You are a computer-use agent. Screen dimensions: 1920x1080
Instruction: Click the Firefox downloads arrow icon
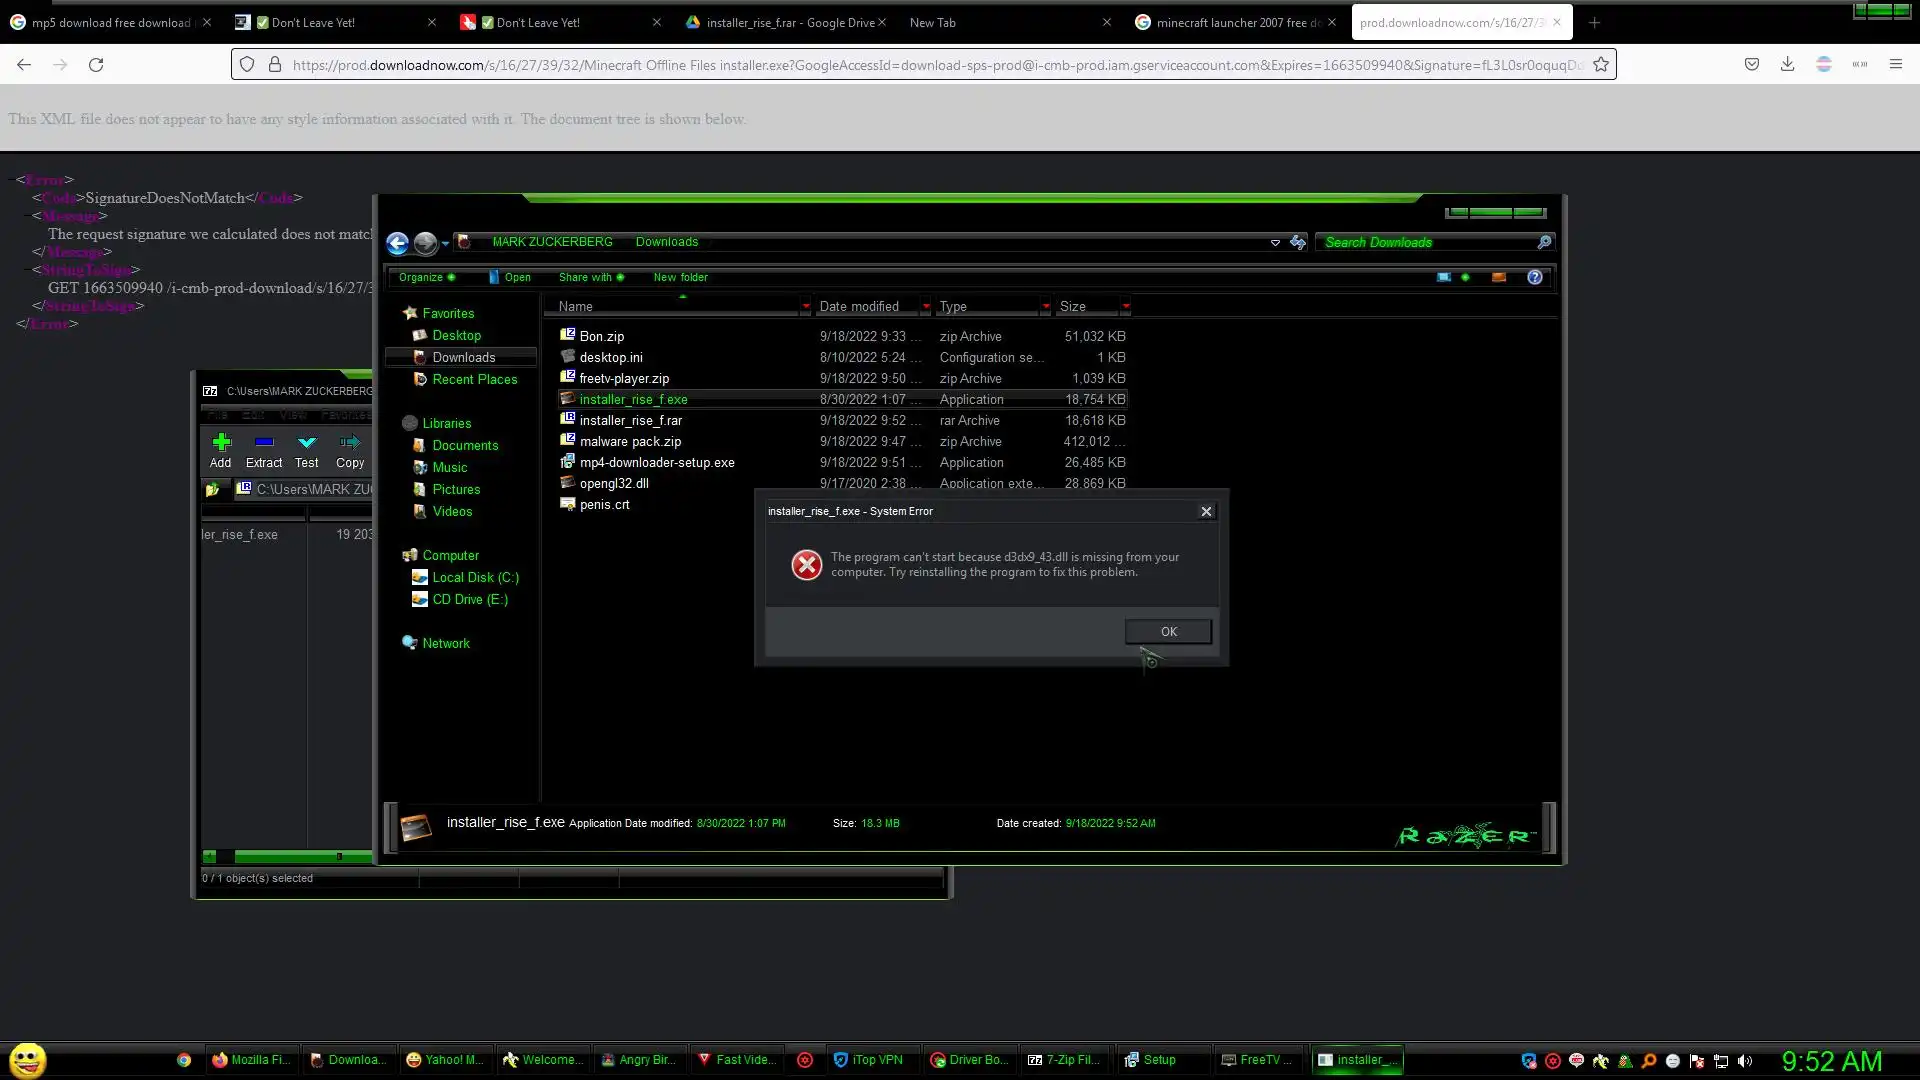(1787, 64)
